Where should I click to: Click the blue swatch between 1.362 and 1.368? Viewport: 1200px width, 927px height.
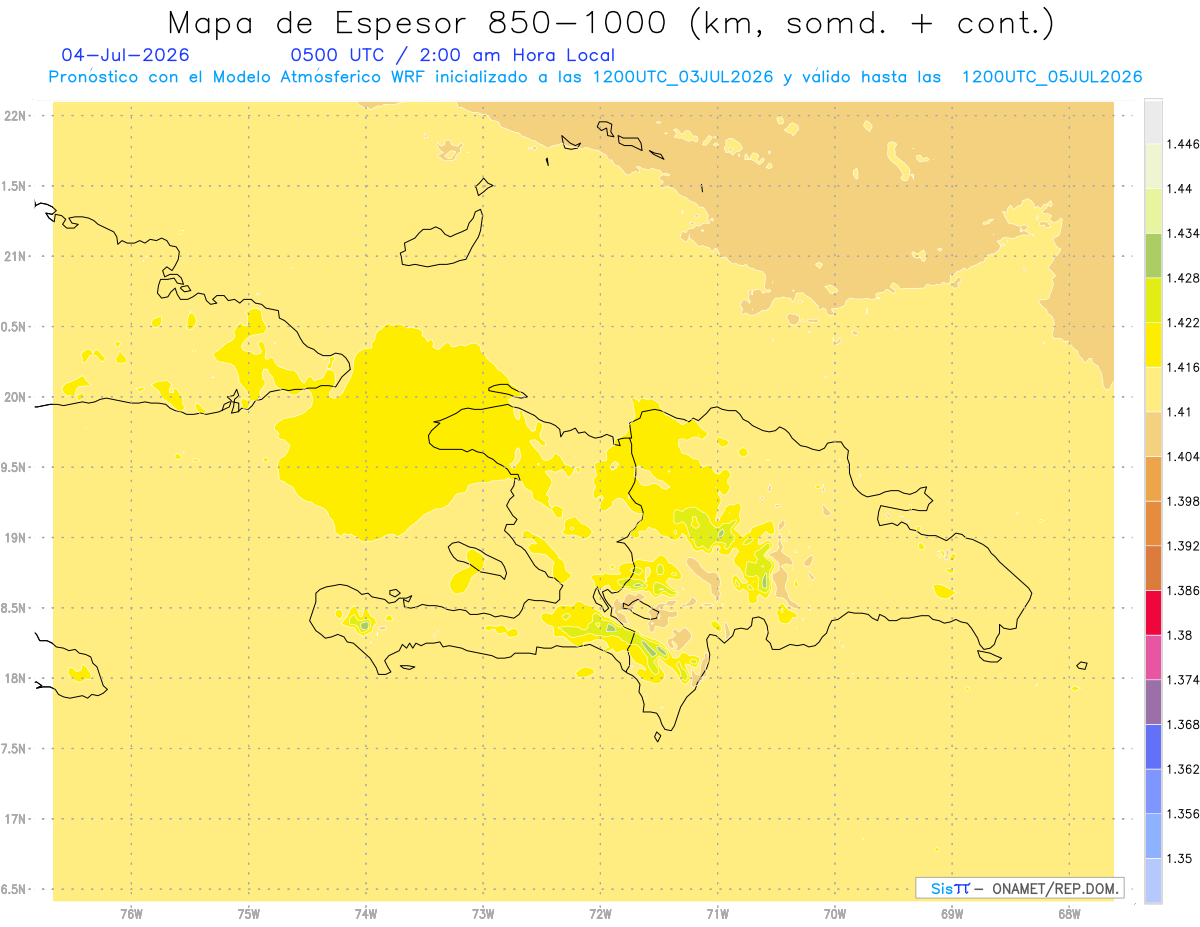pos(1153,746)
